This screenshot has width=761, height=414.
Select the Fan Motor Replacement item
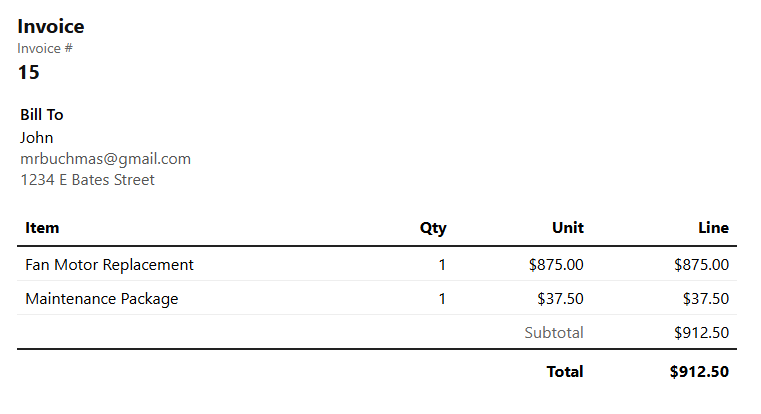click(109, 265)
